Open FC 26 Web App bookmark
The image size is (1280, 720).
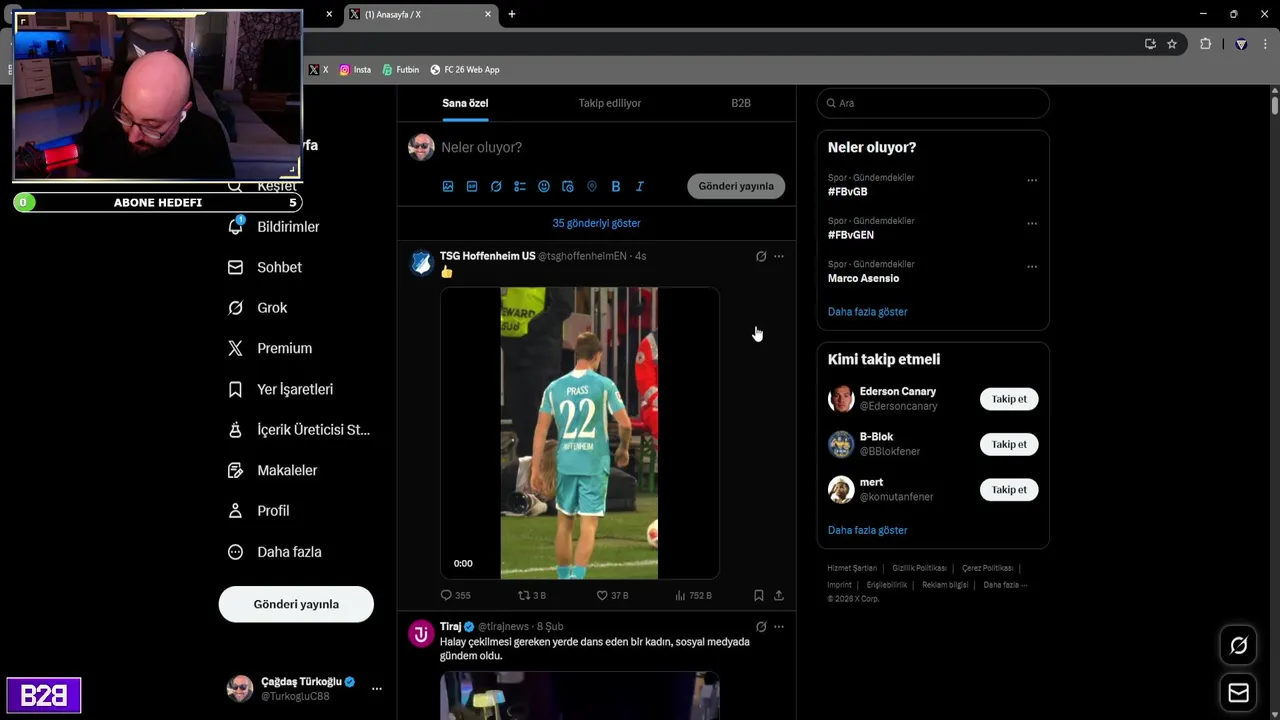tap(465, 70)
